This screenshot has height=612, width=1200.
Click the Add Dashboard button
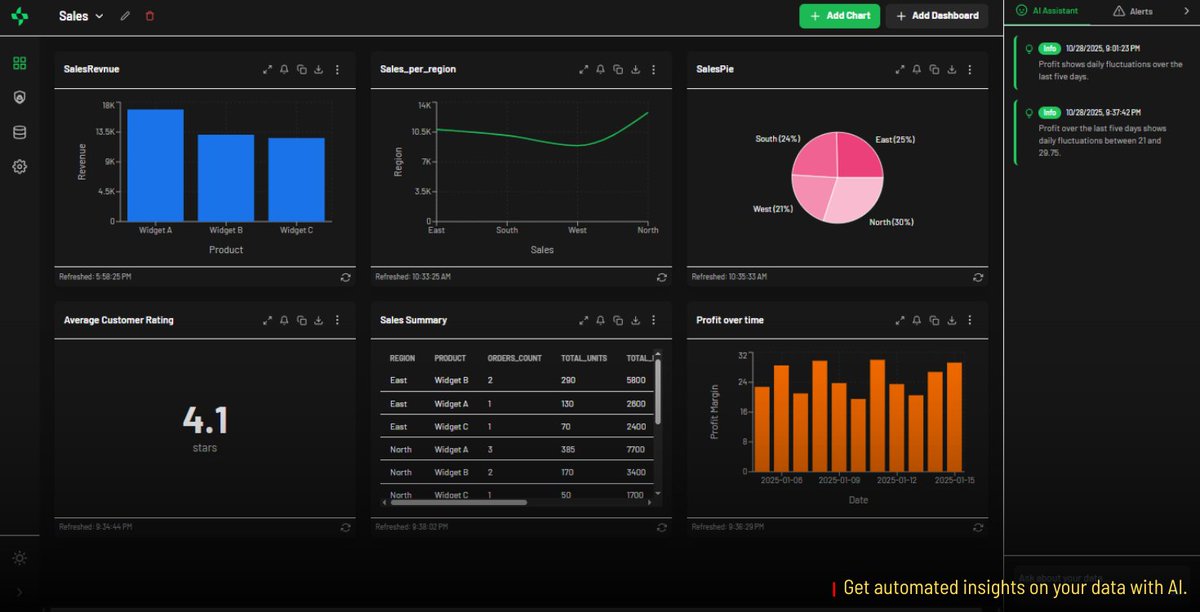937,16
